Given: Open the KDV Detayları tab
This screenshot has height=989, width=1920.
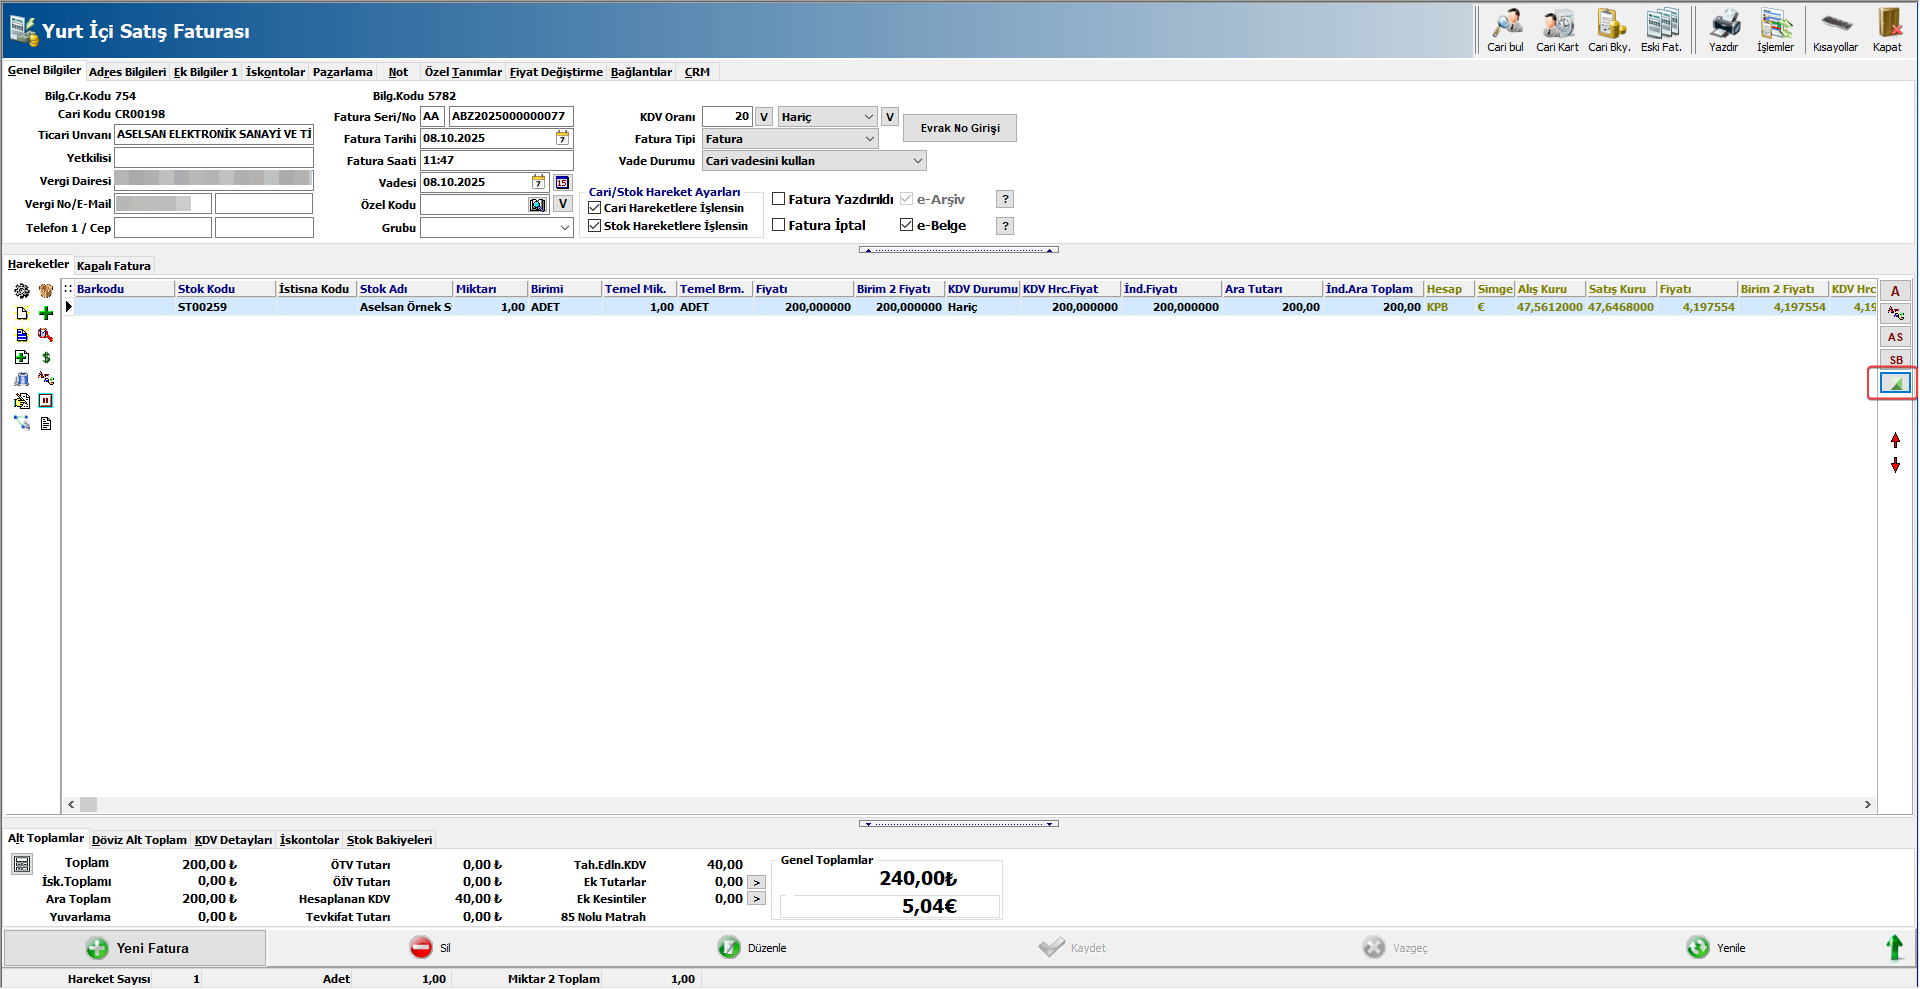Looking at the screenshot, I should [x=233, y=840].
